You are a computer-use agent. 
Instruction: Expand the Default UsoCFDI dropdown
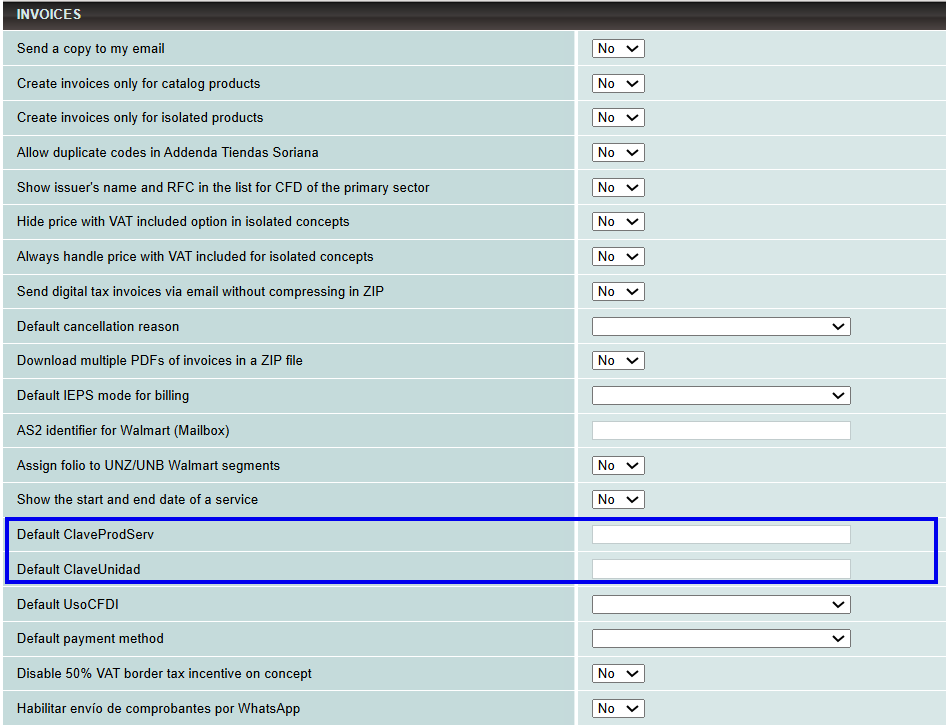721,605
